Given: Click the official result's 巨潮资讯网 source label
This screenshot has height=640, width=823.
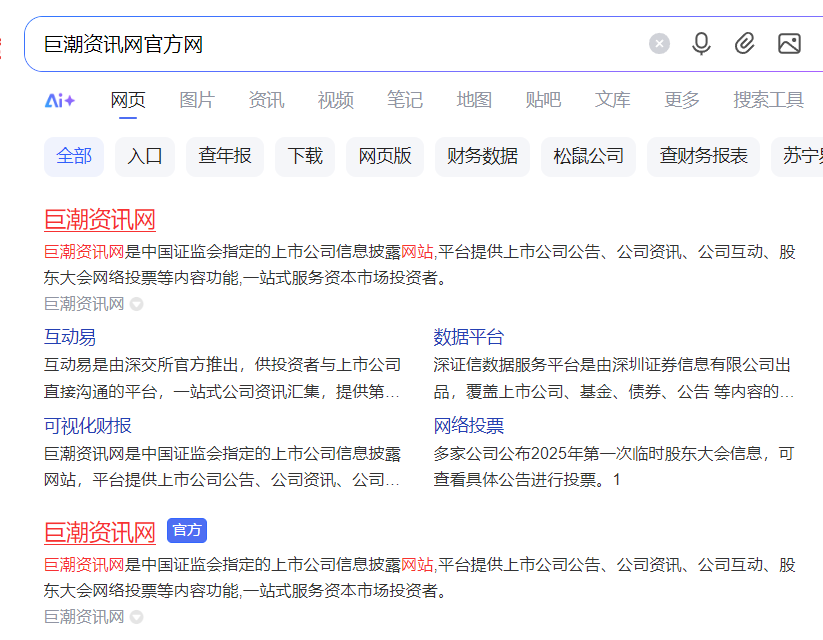Looking at the screenshot, I should 84,616.
